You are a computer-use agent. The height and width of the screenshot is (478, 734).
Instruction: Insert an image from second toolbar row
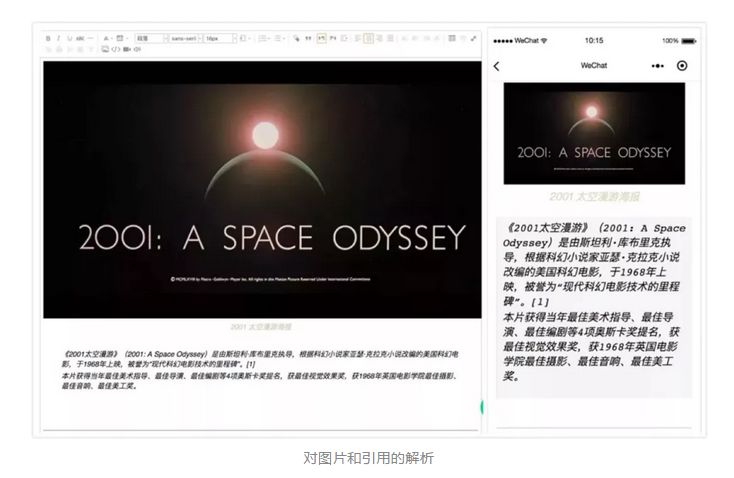(x=105, y=49)
